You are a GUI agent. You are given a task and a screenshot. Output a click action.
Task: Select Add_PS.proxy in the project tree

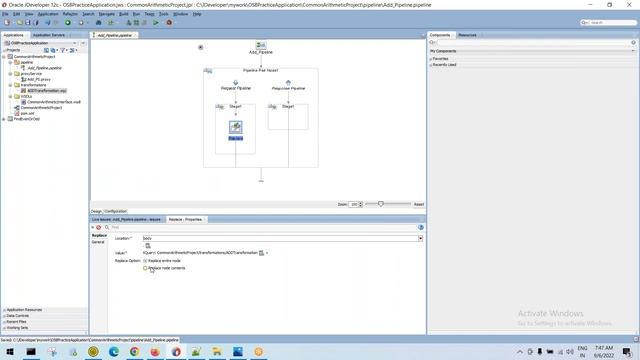click(38, 80)
